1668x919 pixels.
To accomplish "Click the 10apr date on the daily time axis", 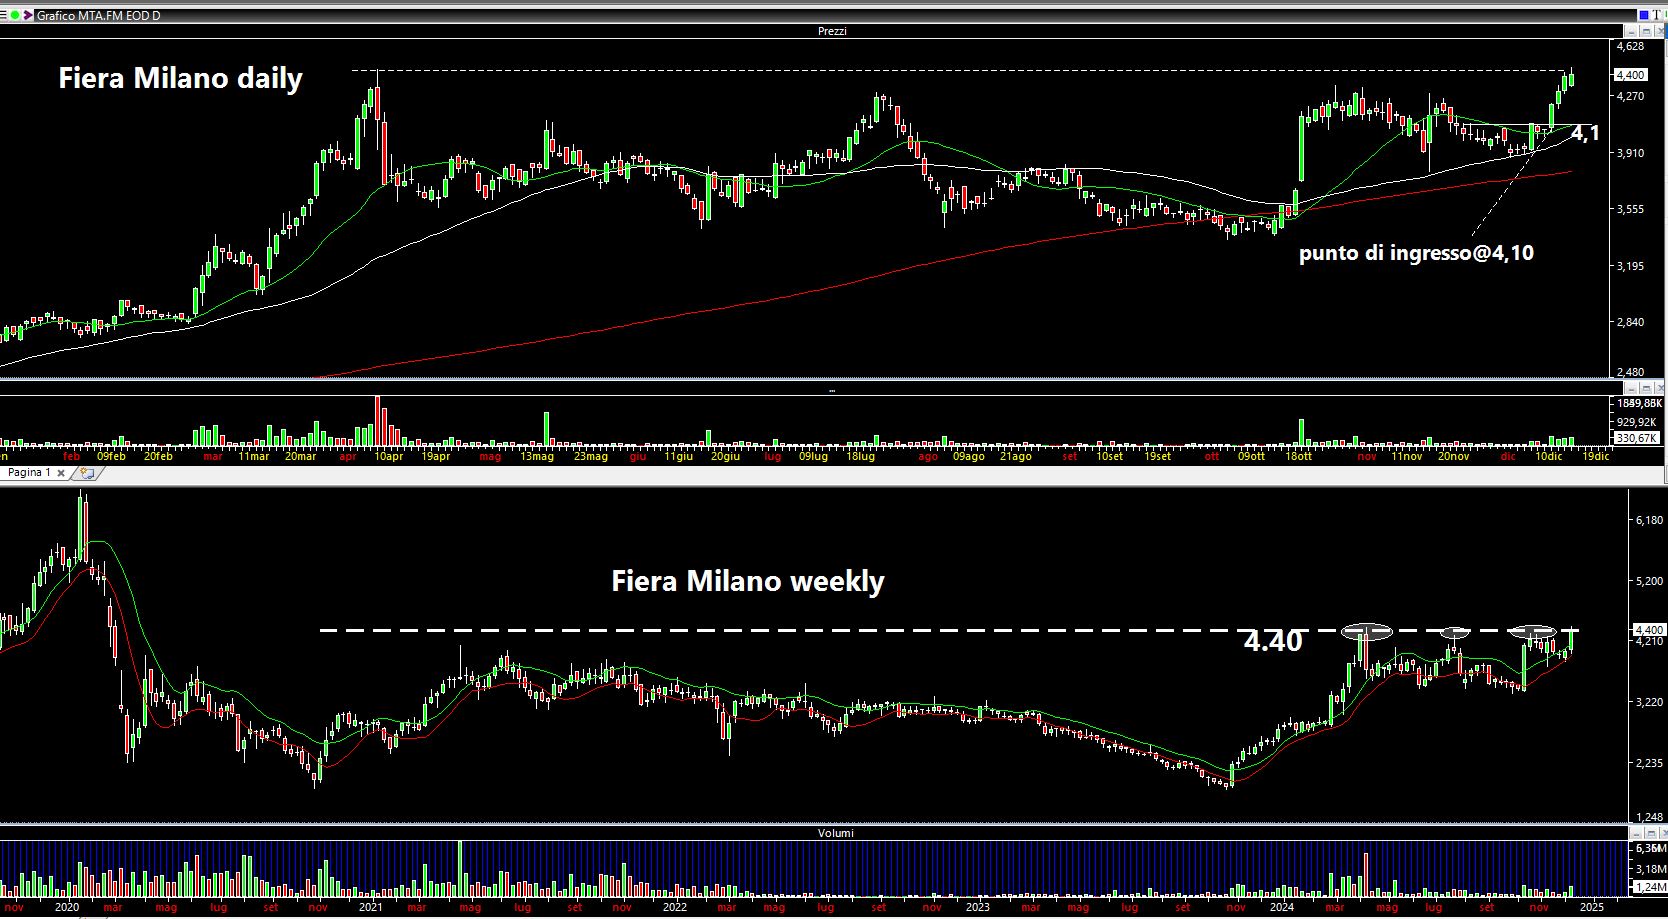I will coord(389,456).
